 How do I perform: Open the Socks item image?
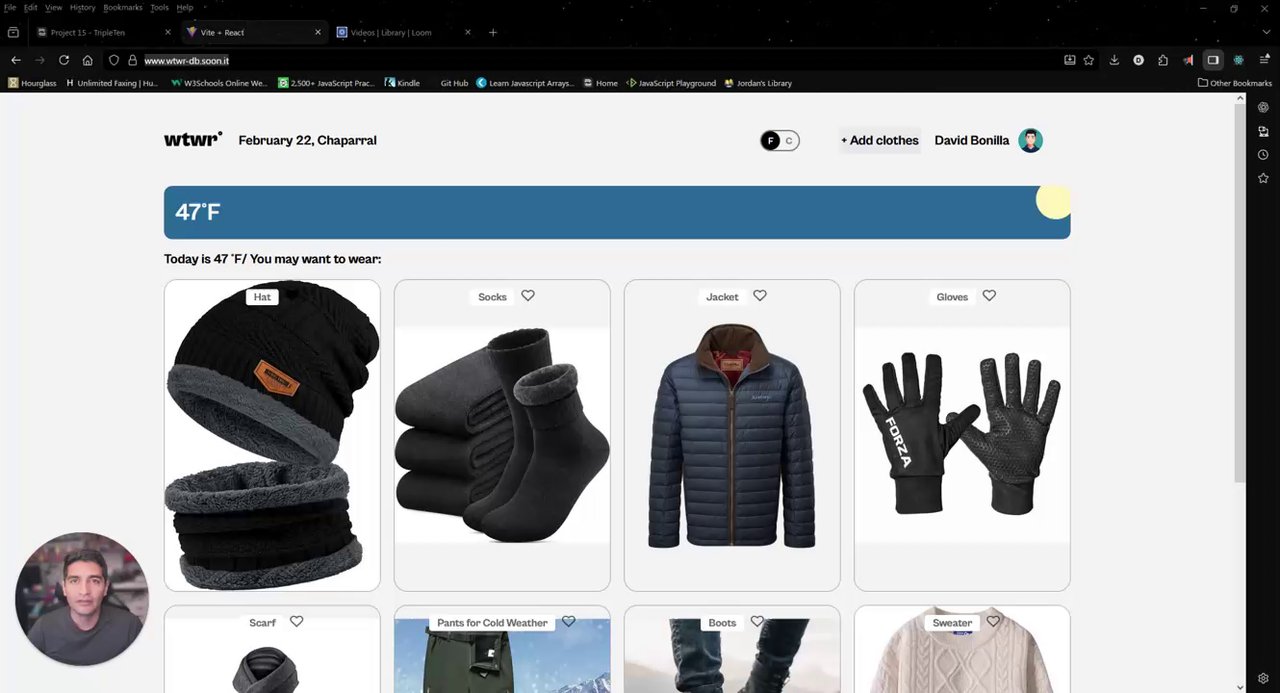pos(502,435)
